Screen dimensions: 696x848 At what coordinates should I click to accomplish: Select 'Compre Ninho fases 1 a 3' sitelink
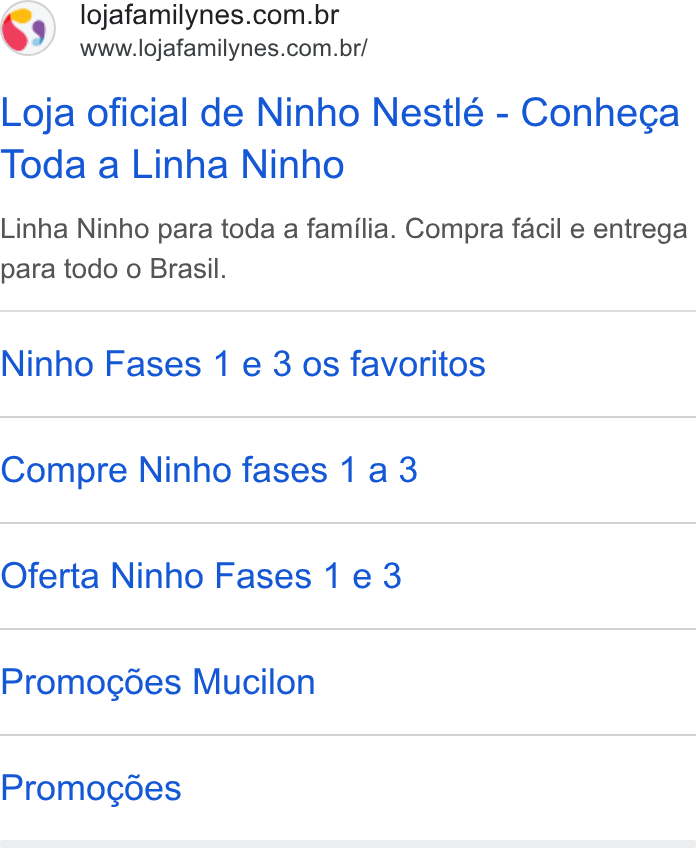click(x=209, y=469)
